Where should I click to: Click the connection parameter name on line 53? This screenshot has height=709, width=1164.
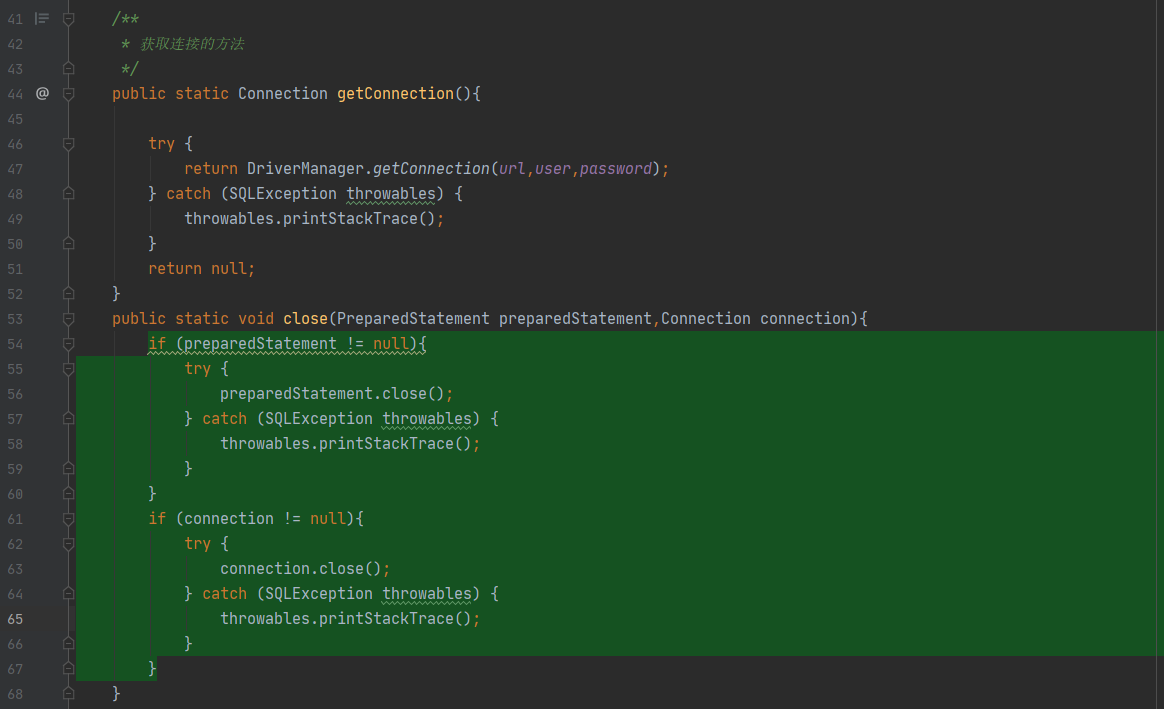pyautogui.click(x=805, y=318)
